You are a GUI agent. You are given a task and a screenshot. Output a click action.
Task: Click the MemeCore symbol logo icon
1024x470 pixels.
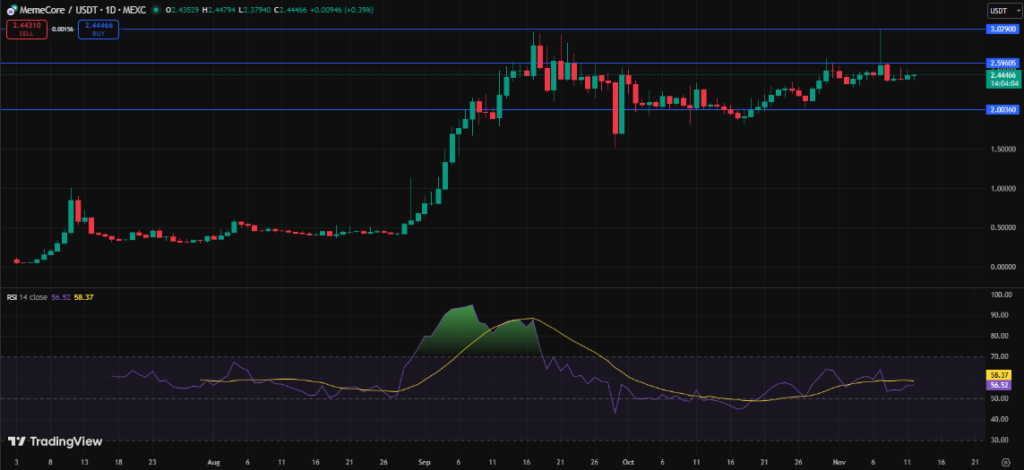[x=10, y=11]
